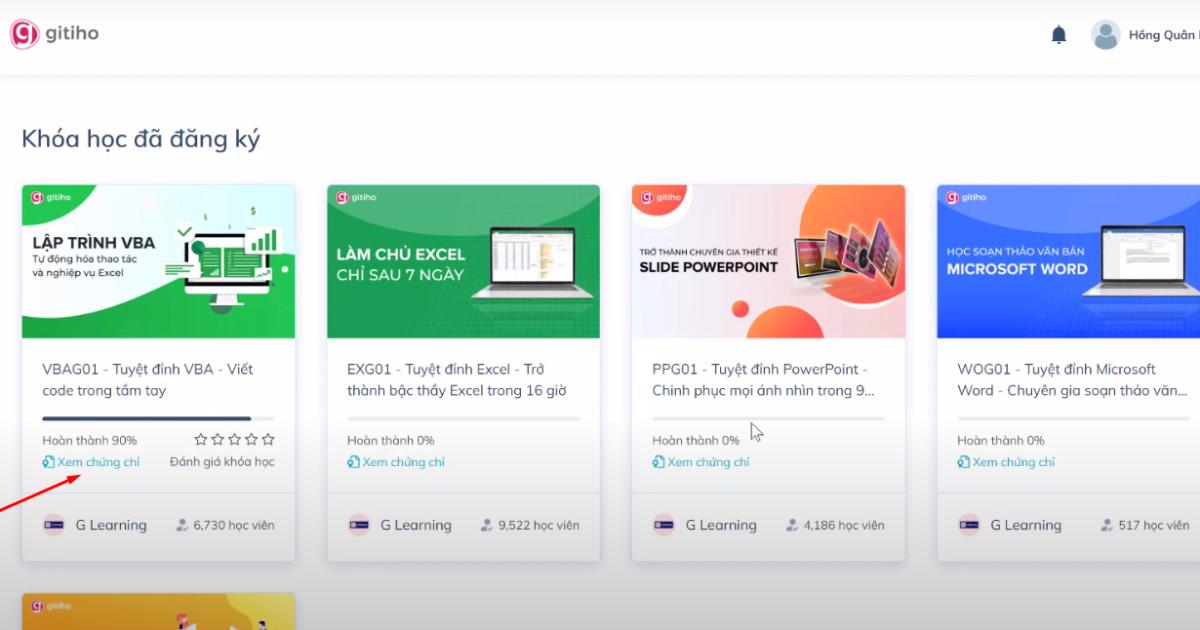
Task: Click the students icon on the WOG01 card
Action: [1107, 525]
